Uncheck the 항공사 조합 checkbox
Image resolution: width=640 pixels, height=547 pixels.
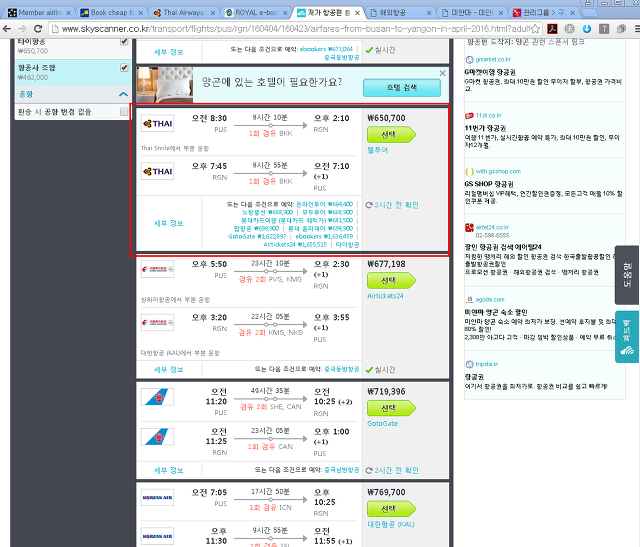coord(124,67)
